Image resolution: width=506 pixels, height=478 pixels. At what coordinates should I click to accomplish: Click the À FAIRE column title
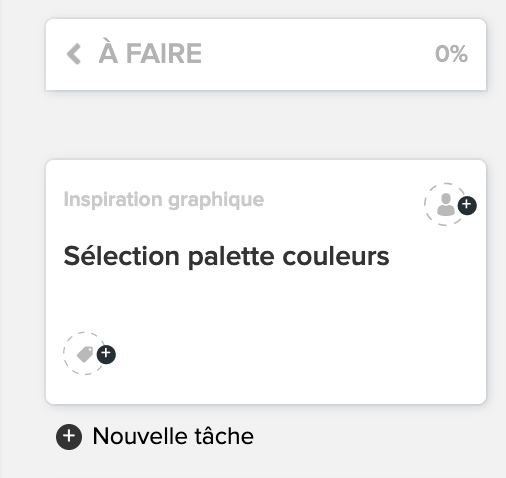point(150,53)
